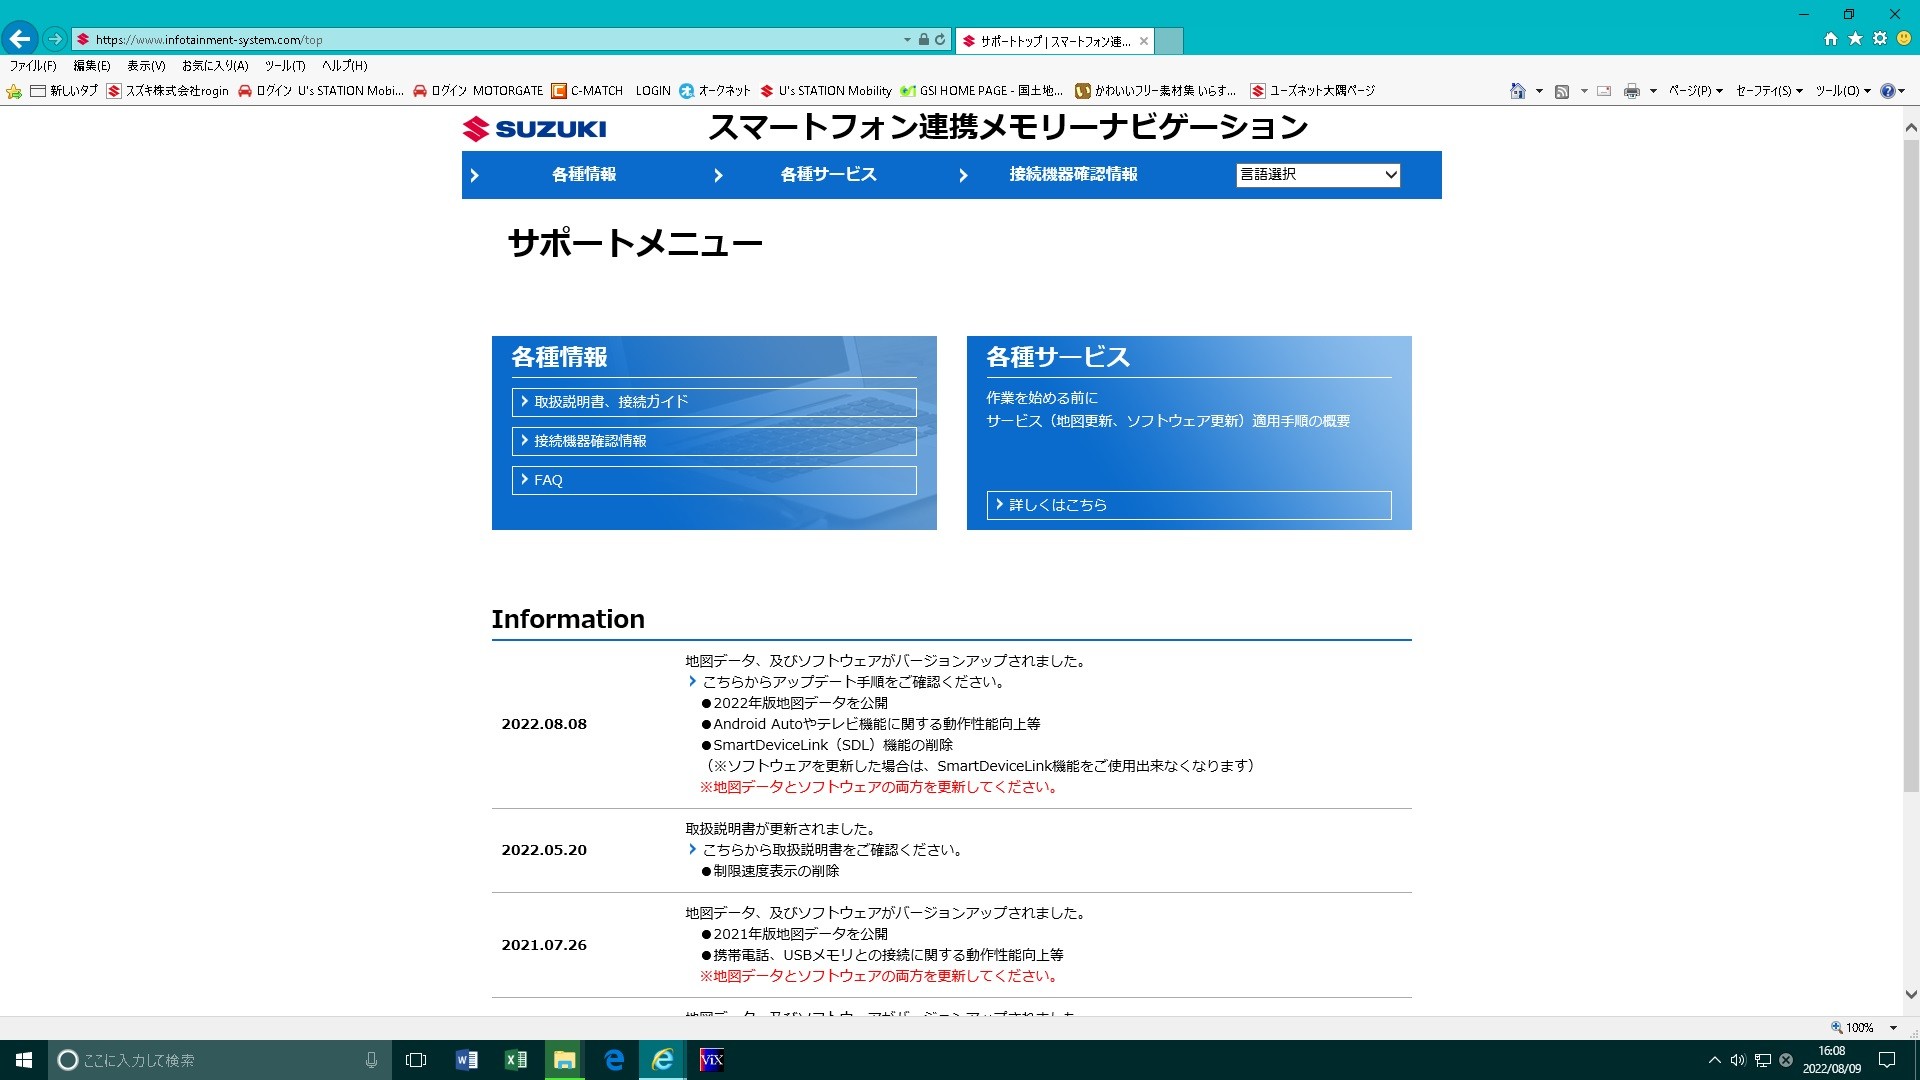Open the ログイン MOTORGATE favorite
The height and width of the screenshot is (1080, 1920).
[478, 91]
